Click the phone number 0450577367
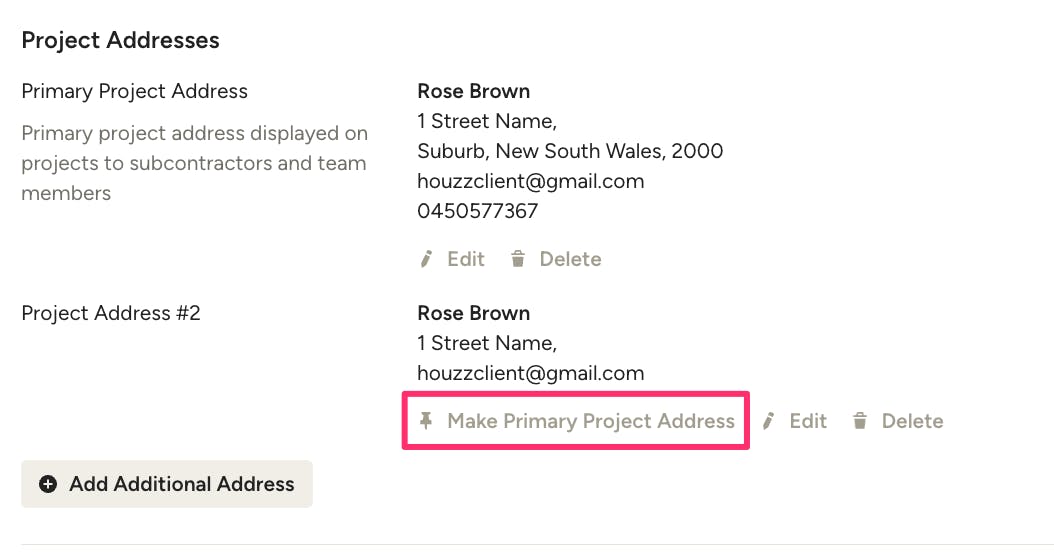1054x556 pixels. point(478,211)
